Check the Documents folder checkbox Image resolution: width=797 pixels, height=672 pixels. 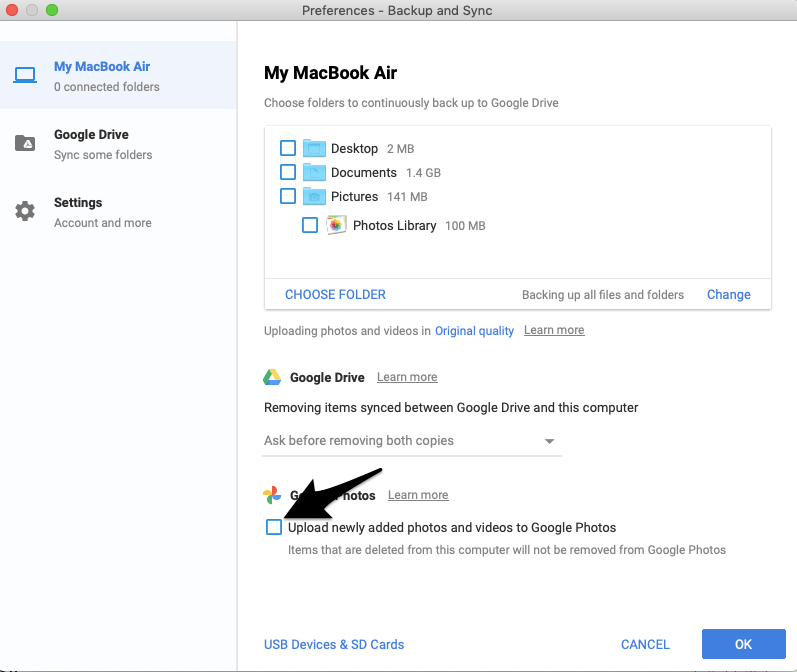[x=288, y=172]
